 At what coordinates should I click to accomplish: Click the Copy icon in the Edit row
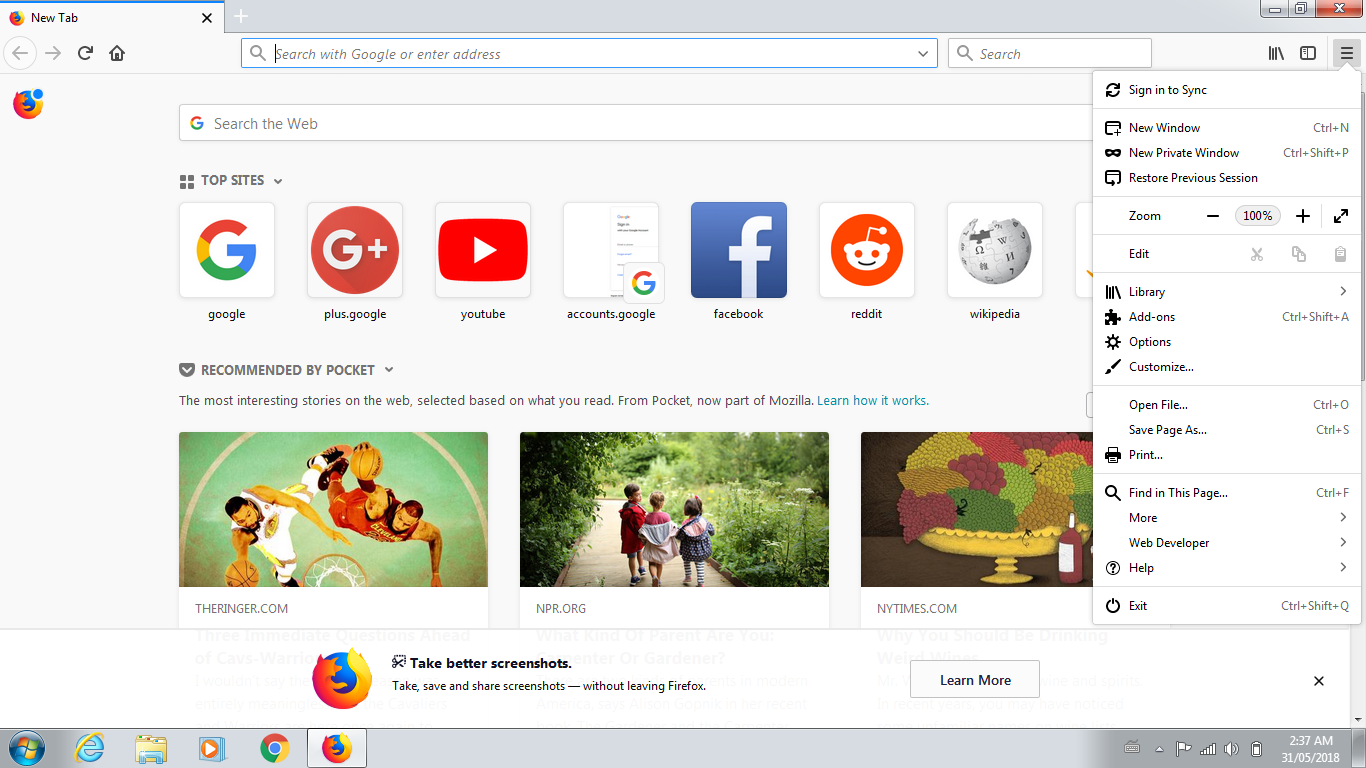click(x=1299, y=254)
